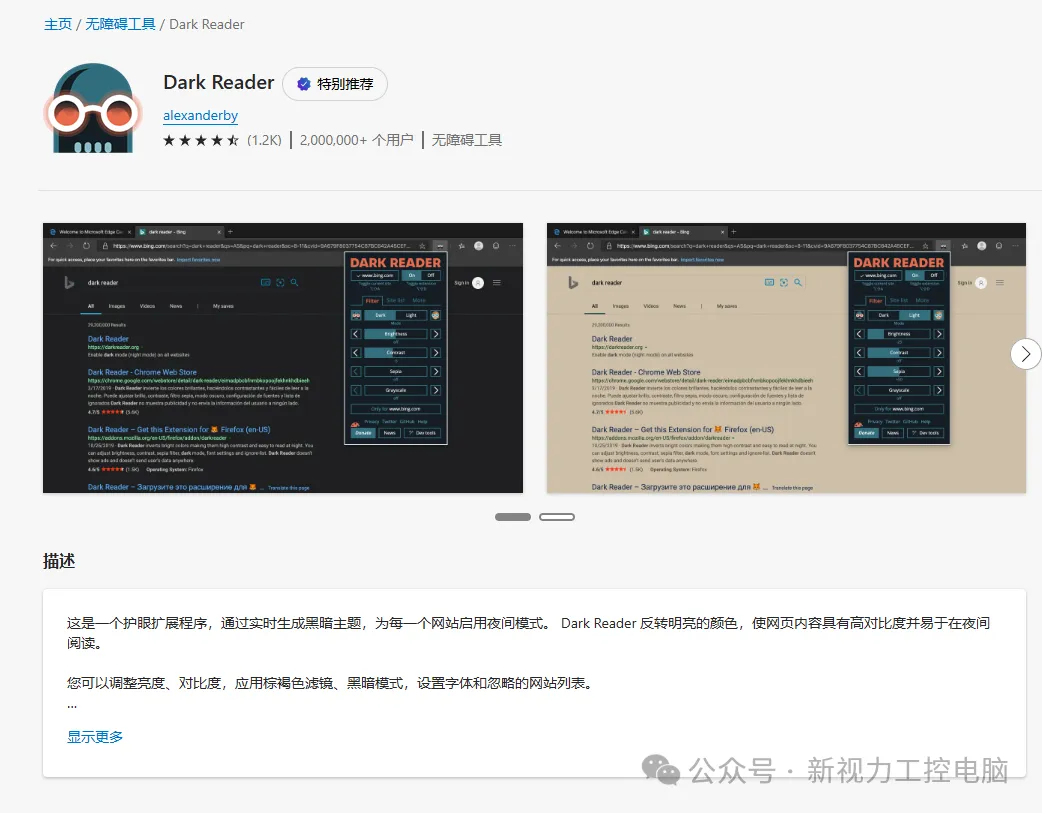
Task: Click description paragraph beginning 这是一个护眼扩展程序
Action: 528,633
